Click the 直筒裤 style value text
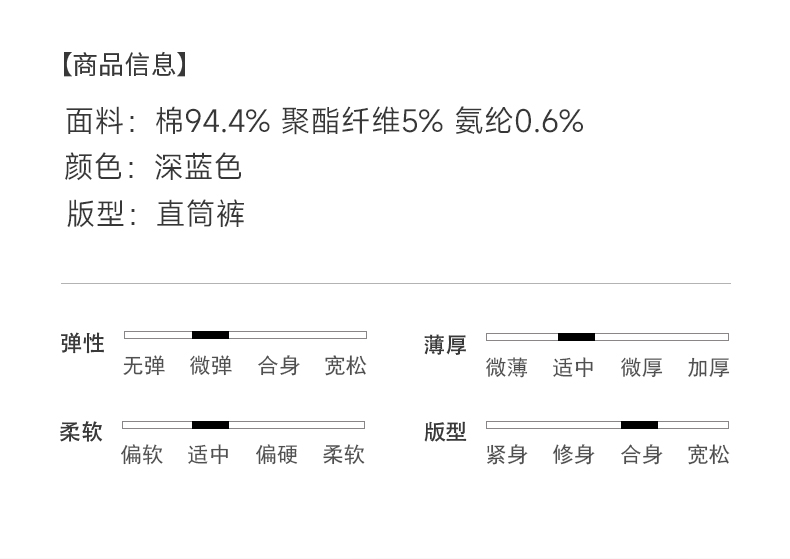Screen dimensions: 790x559 point(200,214)
